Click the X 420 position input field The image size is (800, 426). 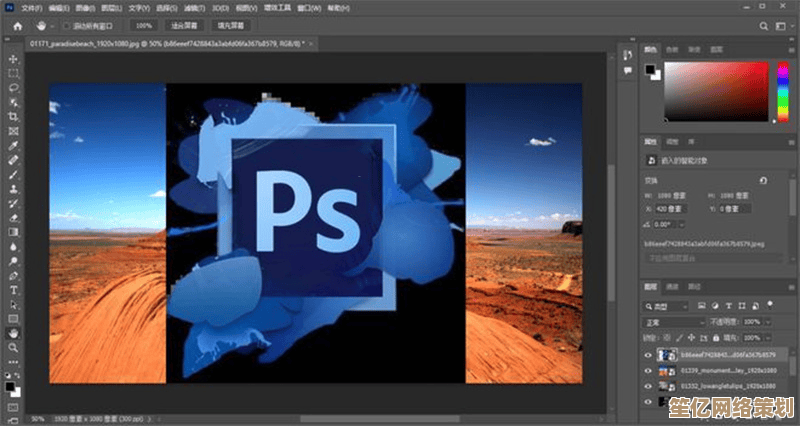click(671, 209)
